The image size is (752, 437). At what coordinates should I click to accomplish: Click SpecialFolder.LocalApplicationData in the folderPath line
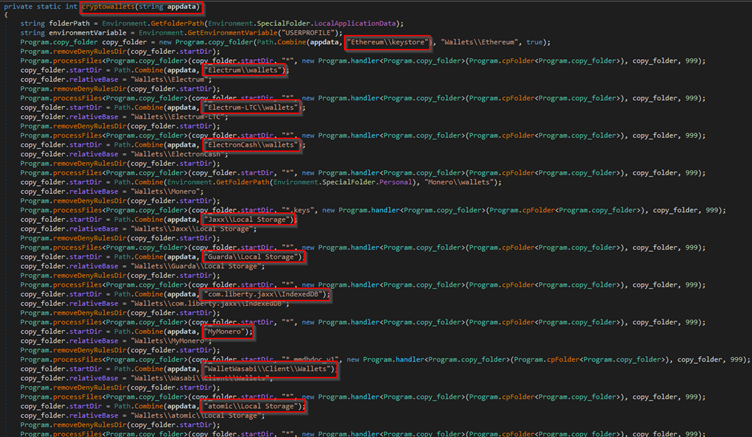click(331, 22)
